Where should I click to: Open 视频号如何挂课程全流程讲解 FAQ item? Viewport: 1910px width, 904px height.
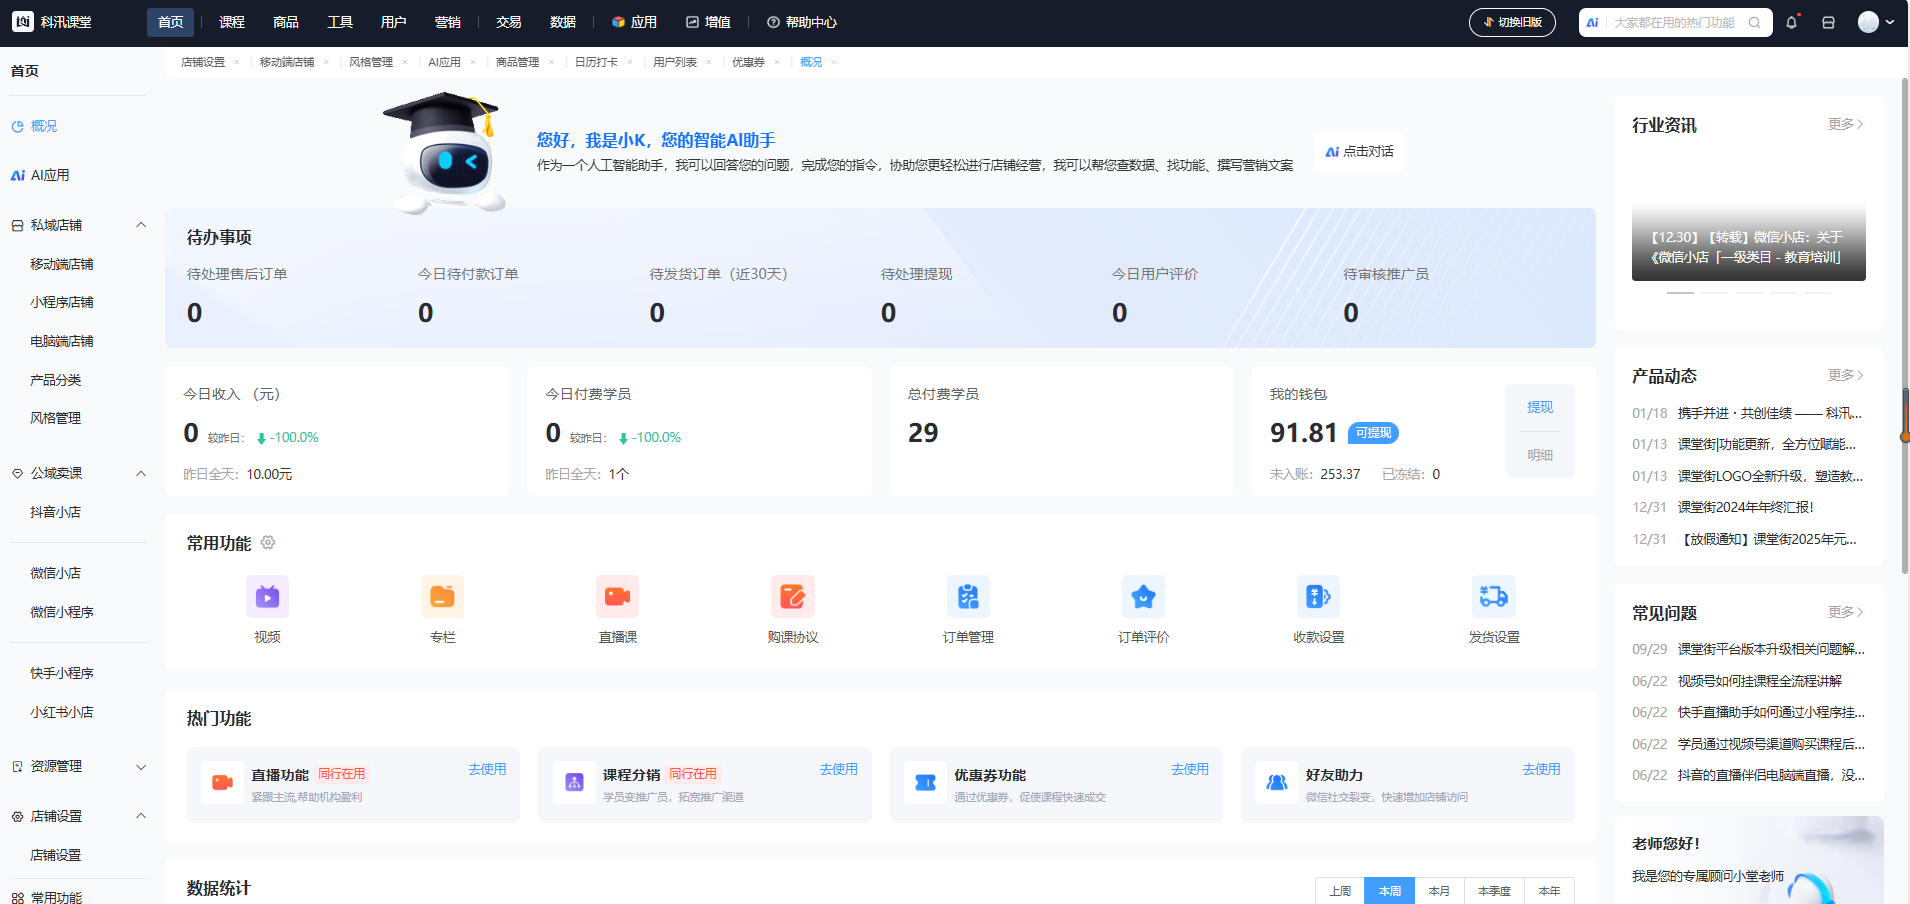[1759, 681]
